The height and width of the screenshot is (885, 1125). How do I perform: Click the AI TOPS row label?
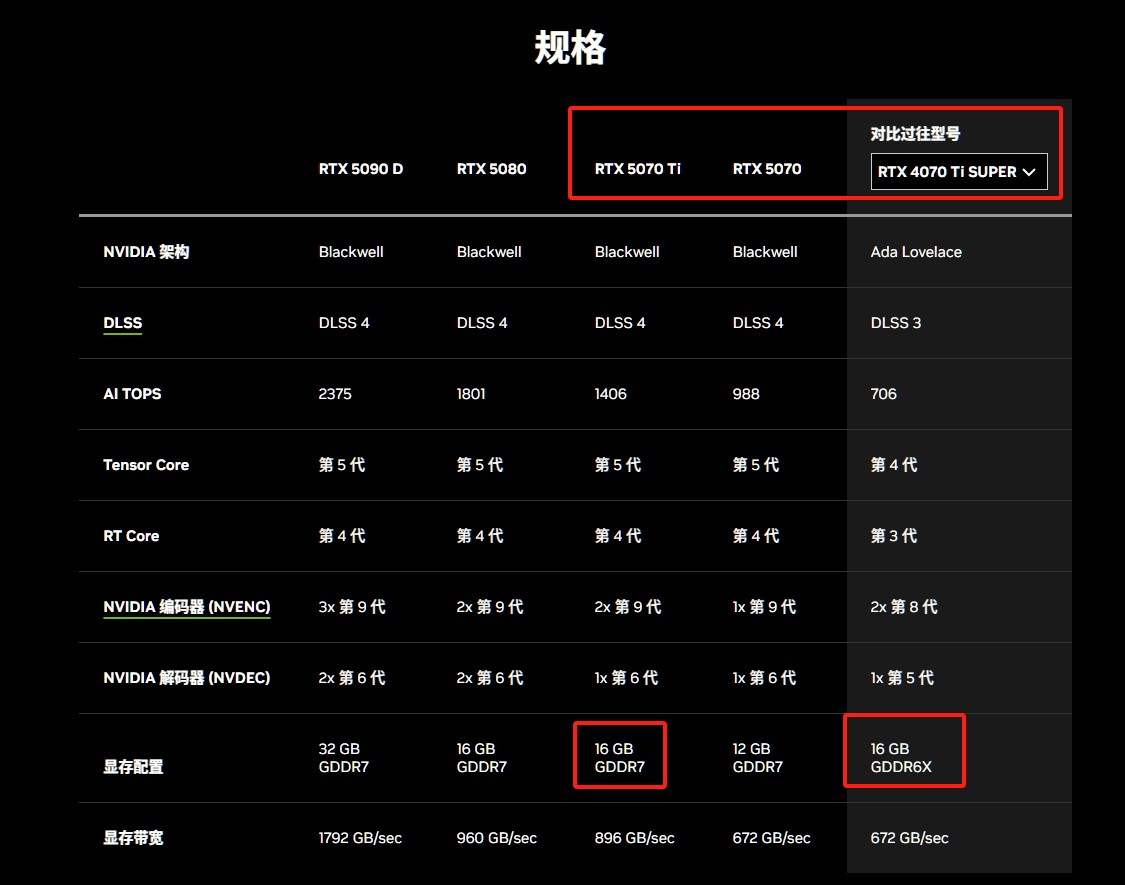[x=132, y=394]
